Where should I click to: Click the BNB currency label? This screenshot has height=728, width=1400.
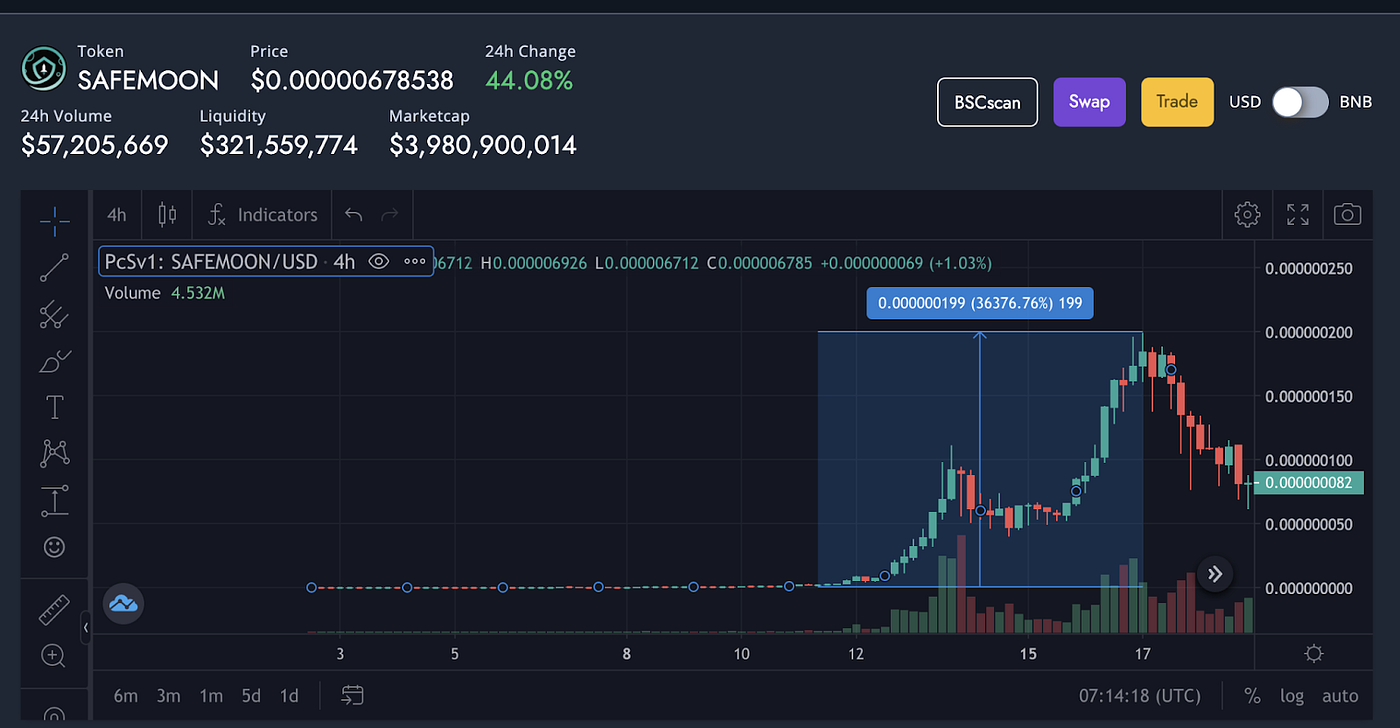coord(1355,102)
